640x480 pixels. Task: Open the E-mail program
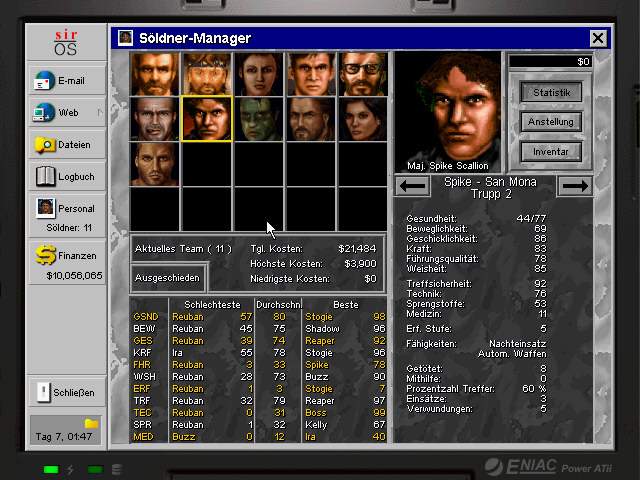click(x=67, y=80)
